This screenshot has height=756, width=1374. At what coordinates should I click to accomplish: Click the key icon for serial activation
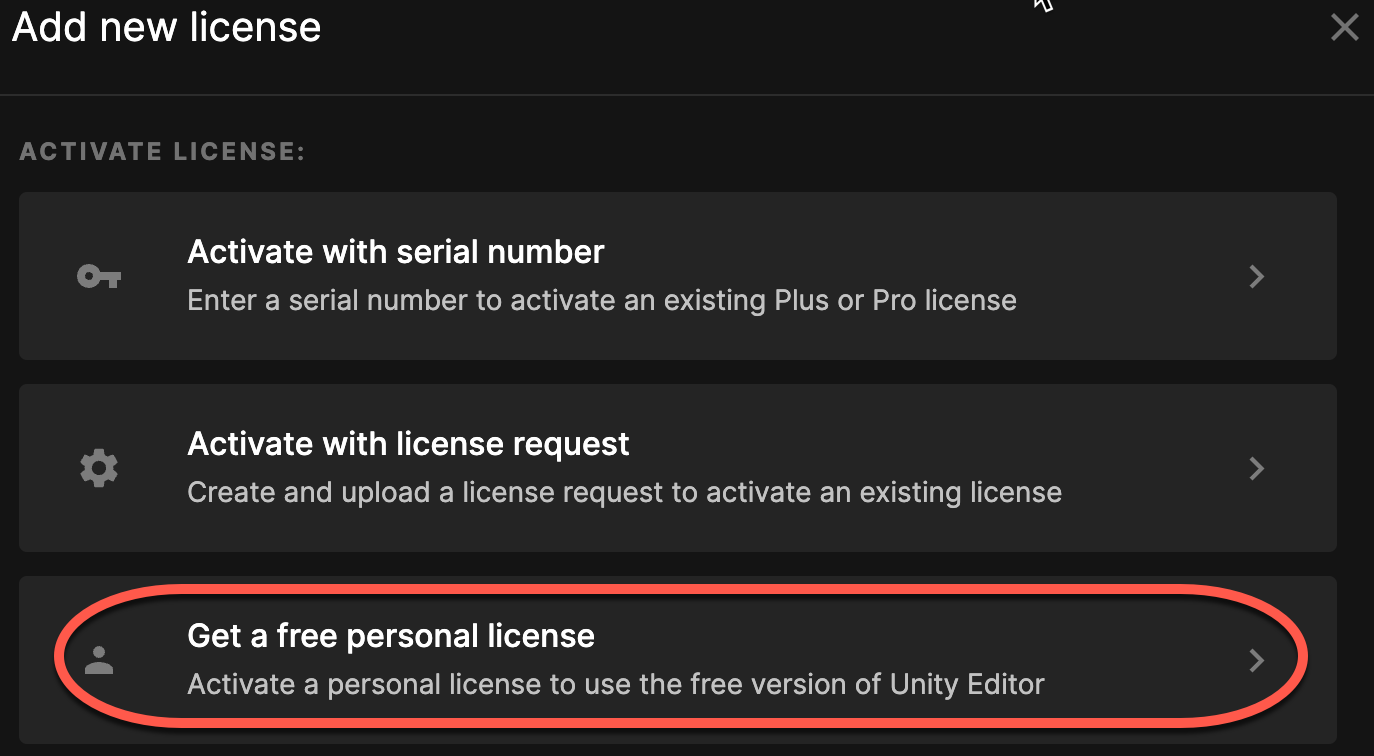98,276
